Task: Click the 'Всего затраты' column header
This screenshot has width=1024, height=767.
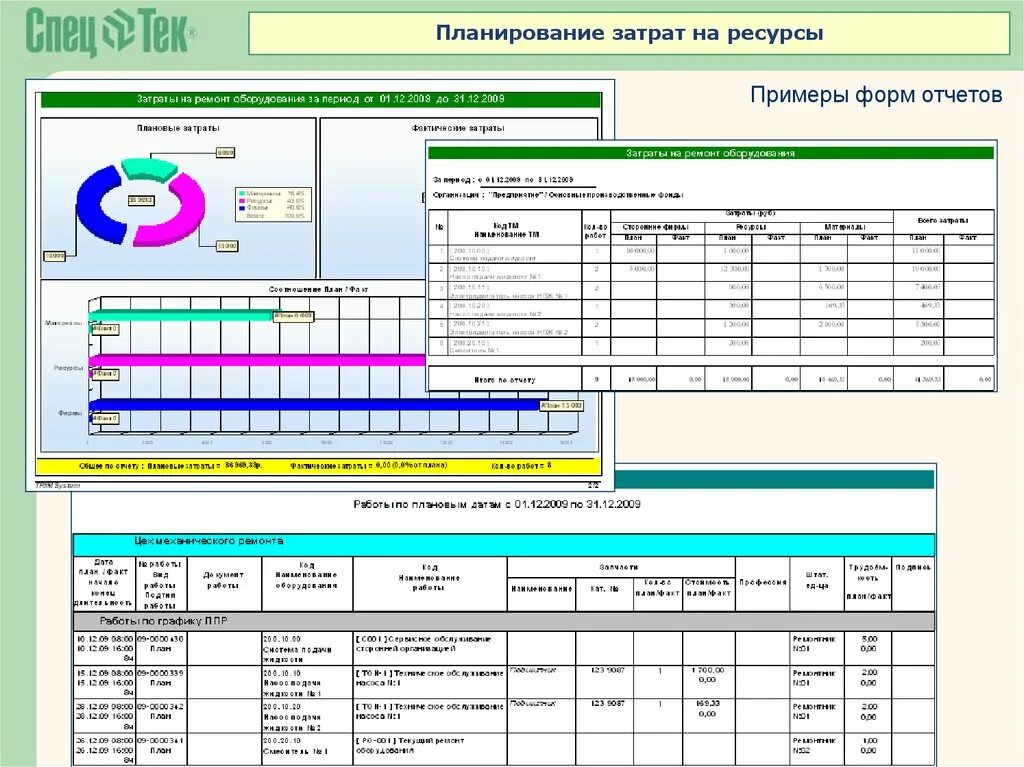Action: 943,221
